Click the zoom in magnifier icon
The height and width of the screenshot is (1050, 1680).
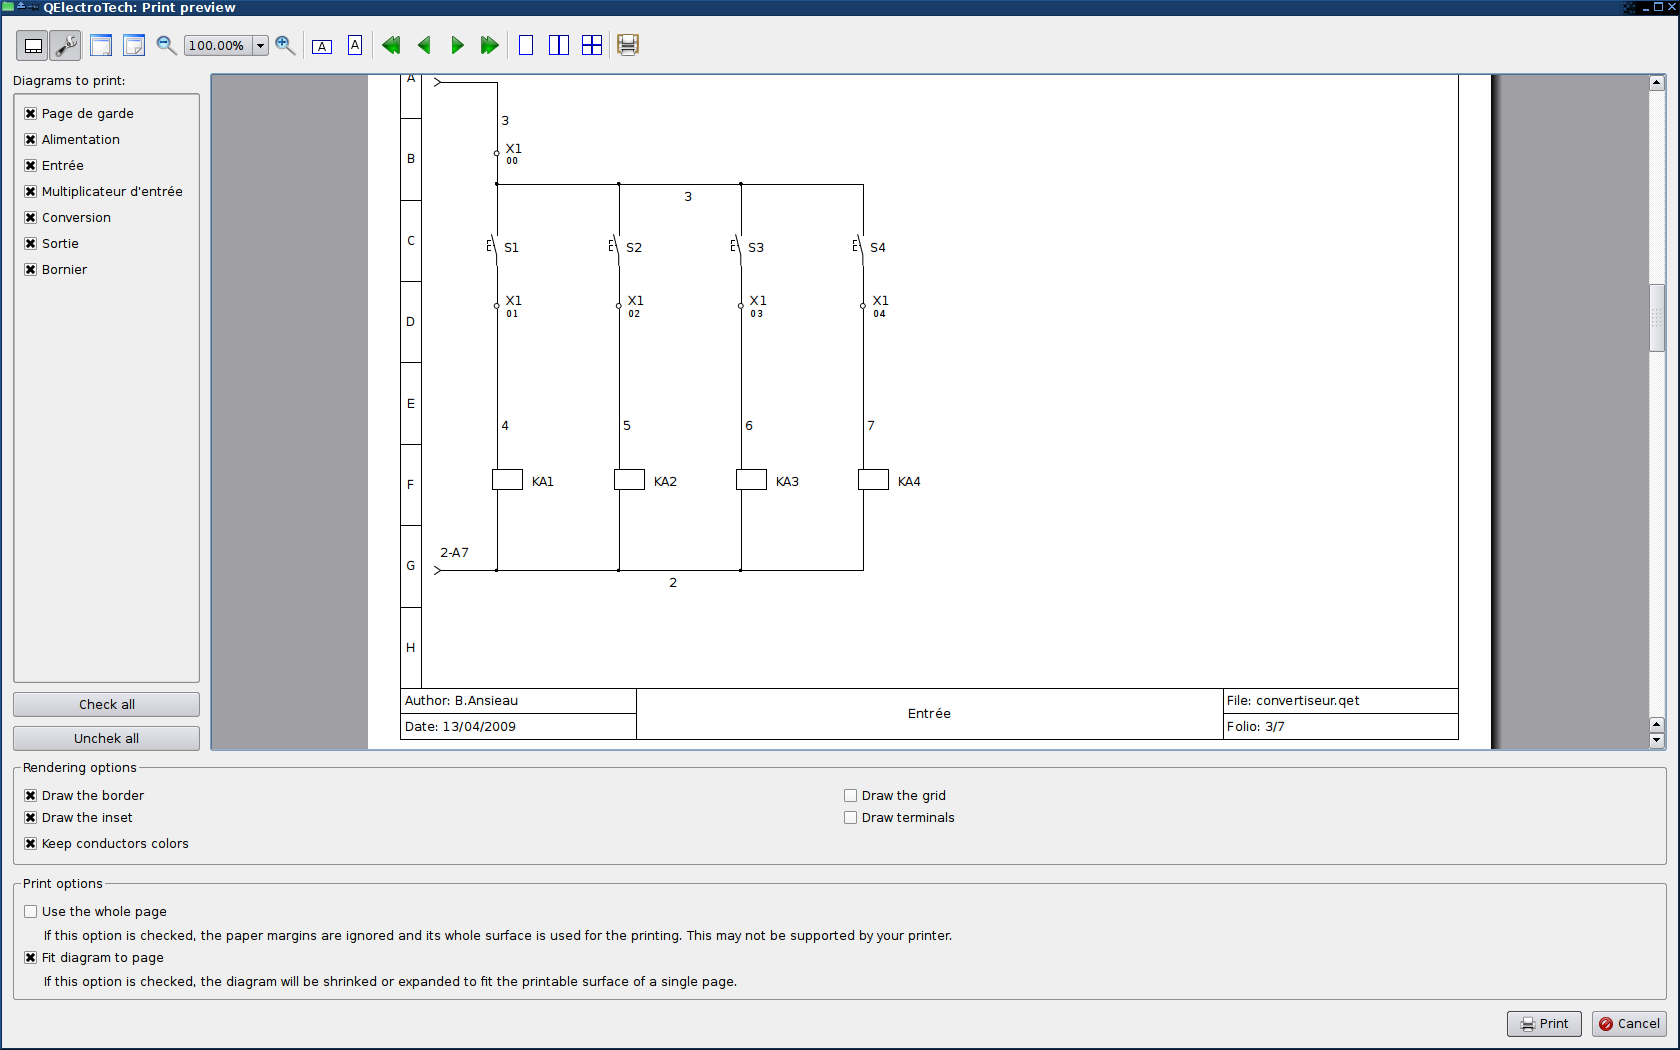pyautogui.click(x=283, y=45)
